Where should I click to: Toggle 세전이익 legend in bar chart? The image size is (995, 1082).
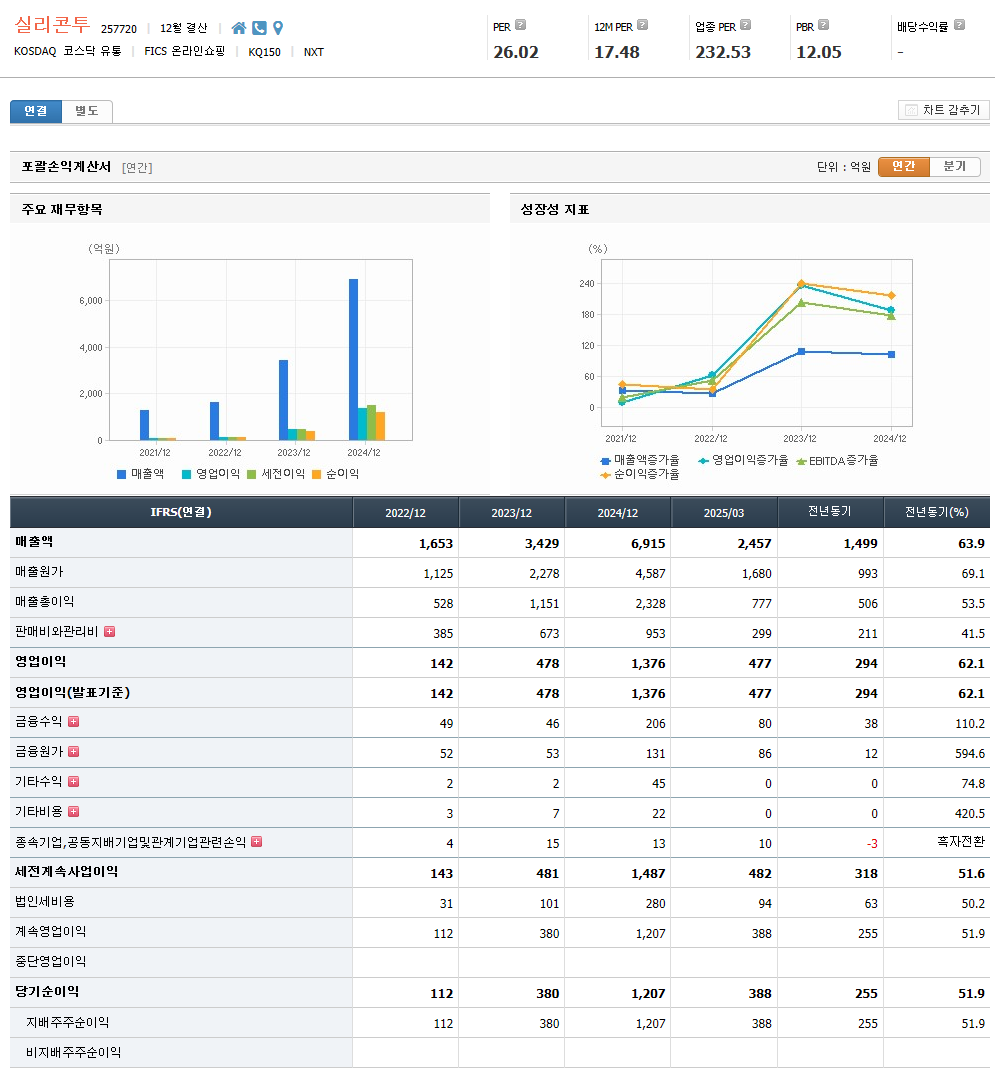pyautogui.click(x=276, y=474)
